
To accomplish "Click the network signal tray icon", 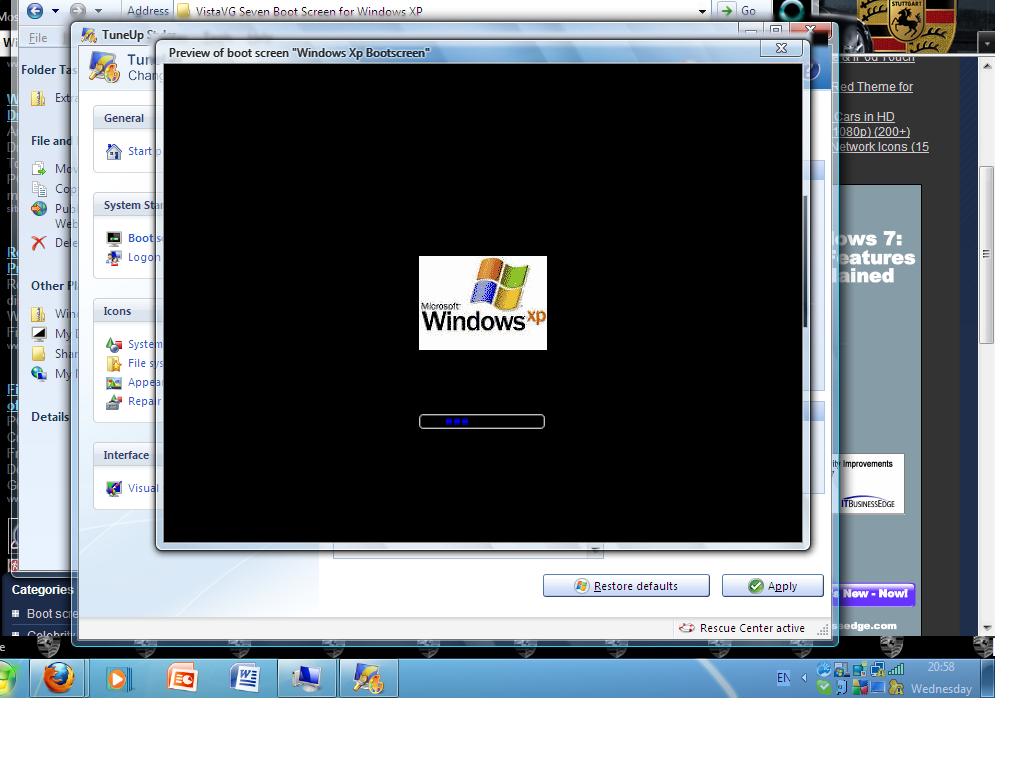I will [x=898, y=668].
